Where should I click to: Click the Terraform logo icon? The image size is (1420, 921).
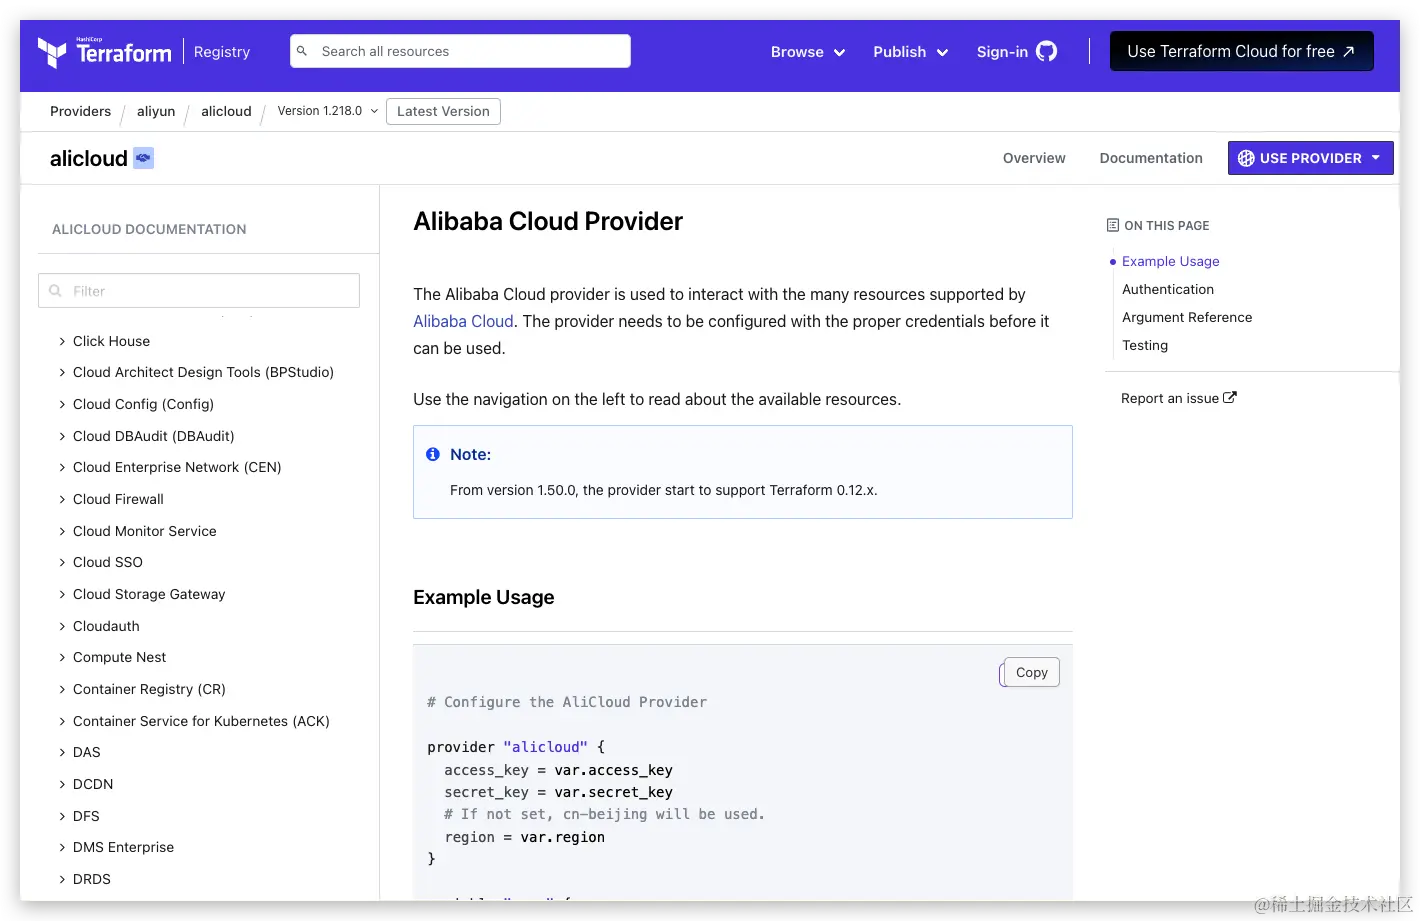[52, 52]
